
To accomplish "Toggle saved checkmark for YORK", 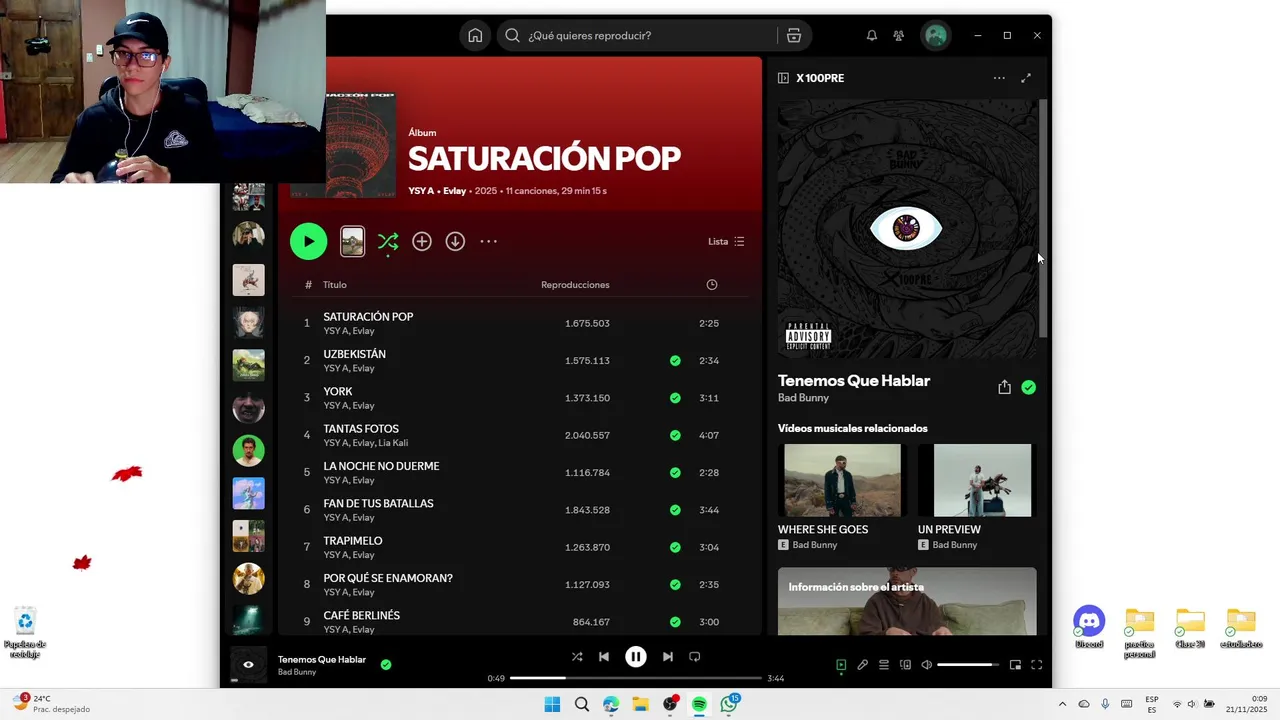I will [x=675, y=398].
